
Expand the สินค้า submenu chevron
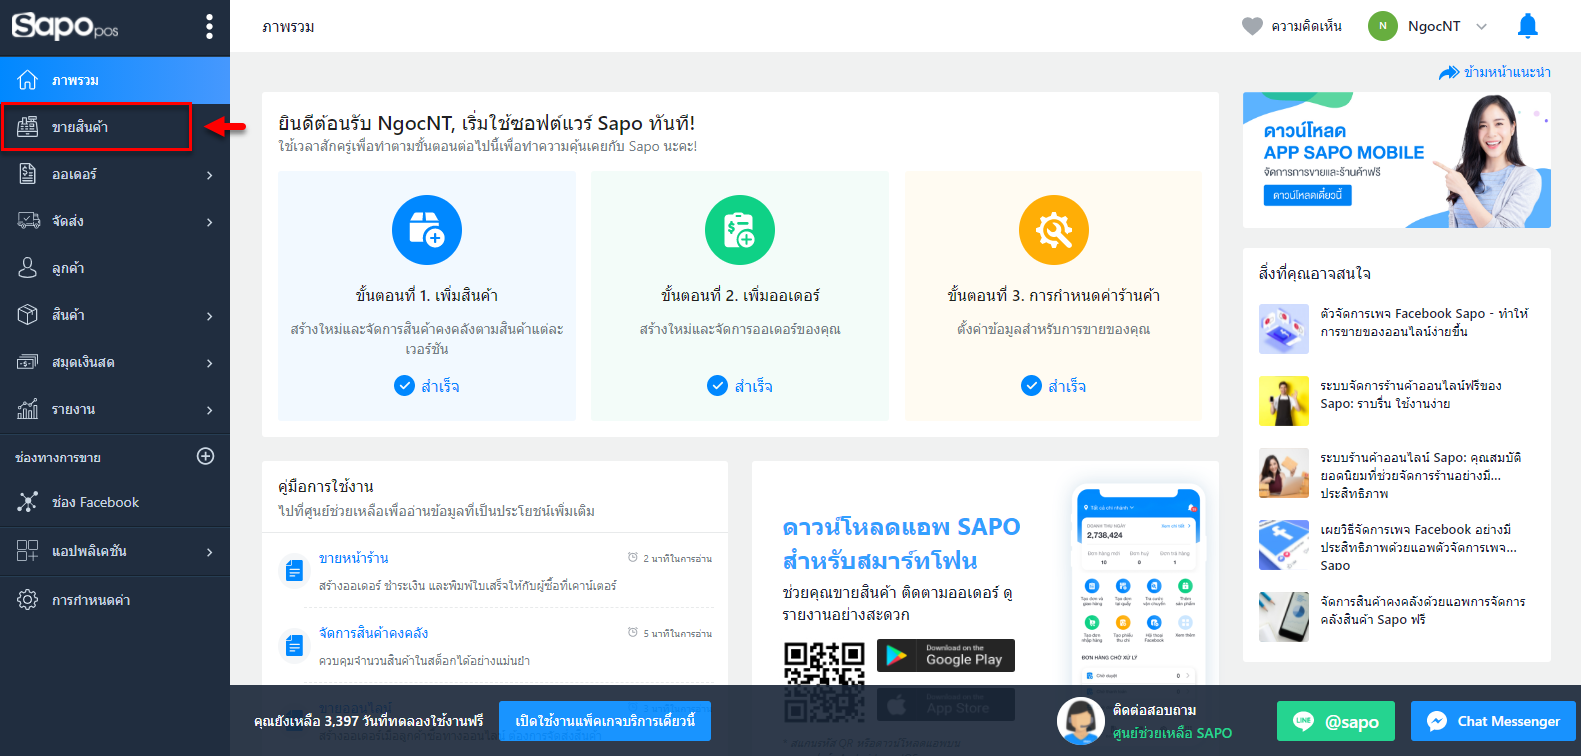(x=210, y=316)
